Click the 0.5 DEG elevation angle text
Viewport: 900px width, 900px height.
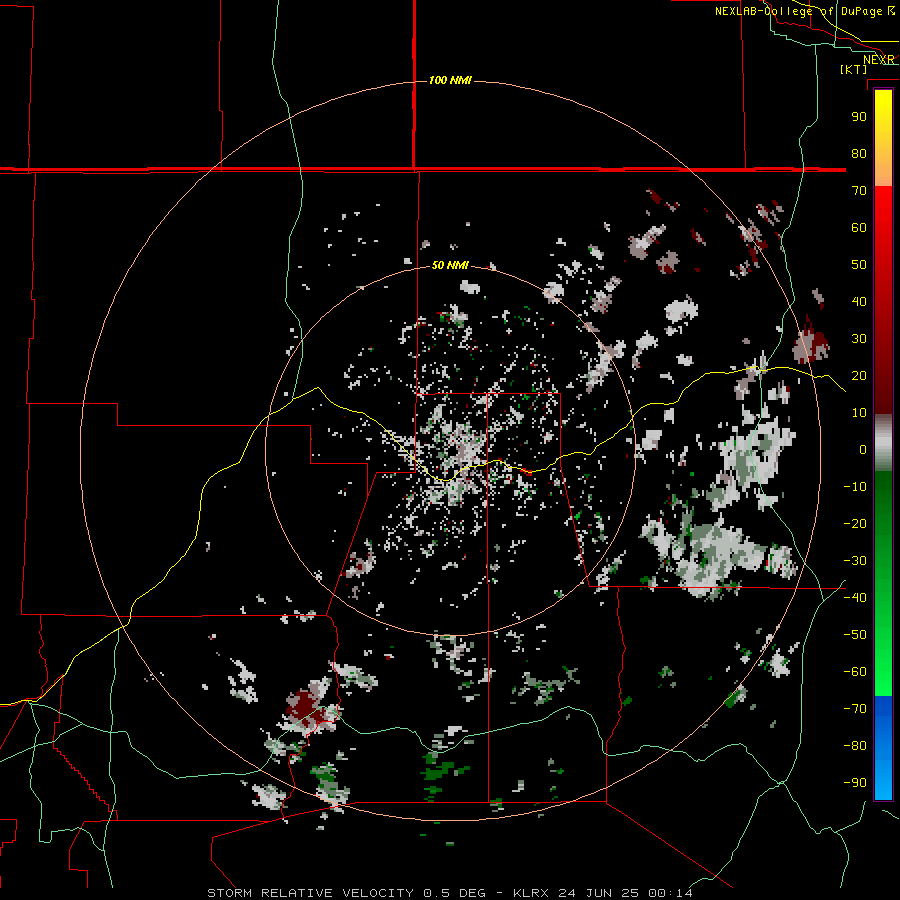[x=455, y=893]
